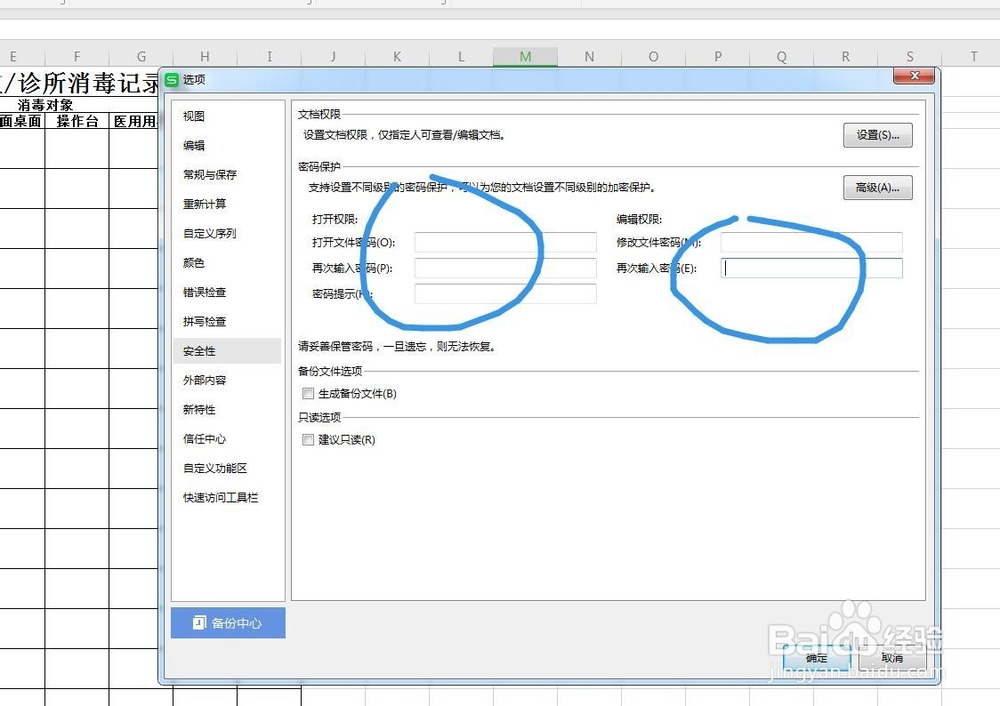View the 信任中心 trust center page
Screen dimensions: 1000x706
[x=207, y=438]
